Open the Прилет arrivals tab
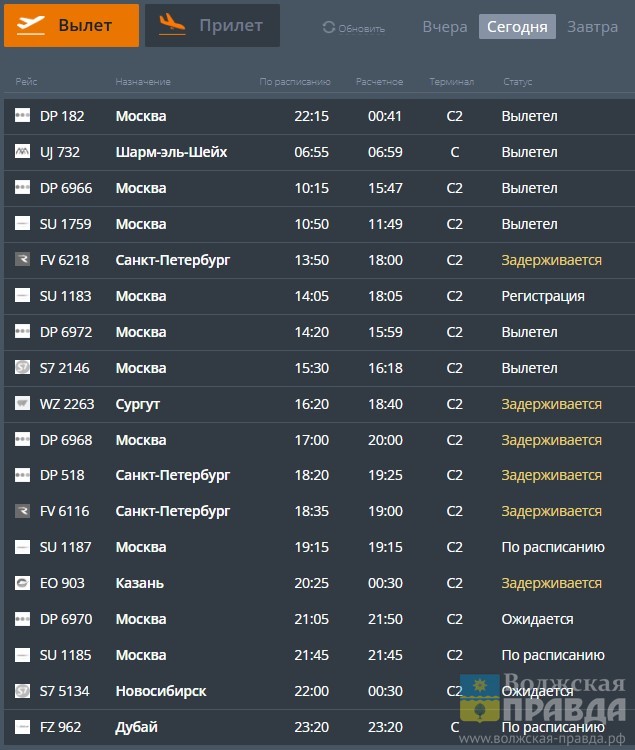Viewport: 635px width, 750px height. 212,26
